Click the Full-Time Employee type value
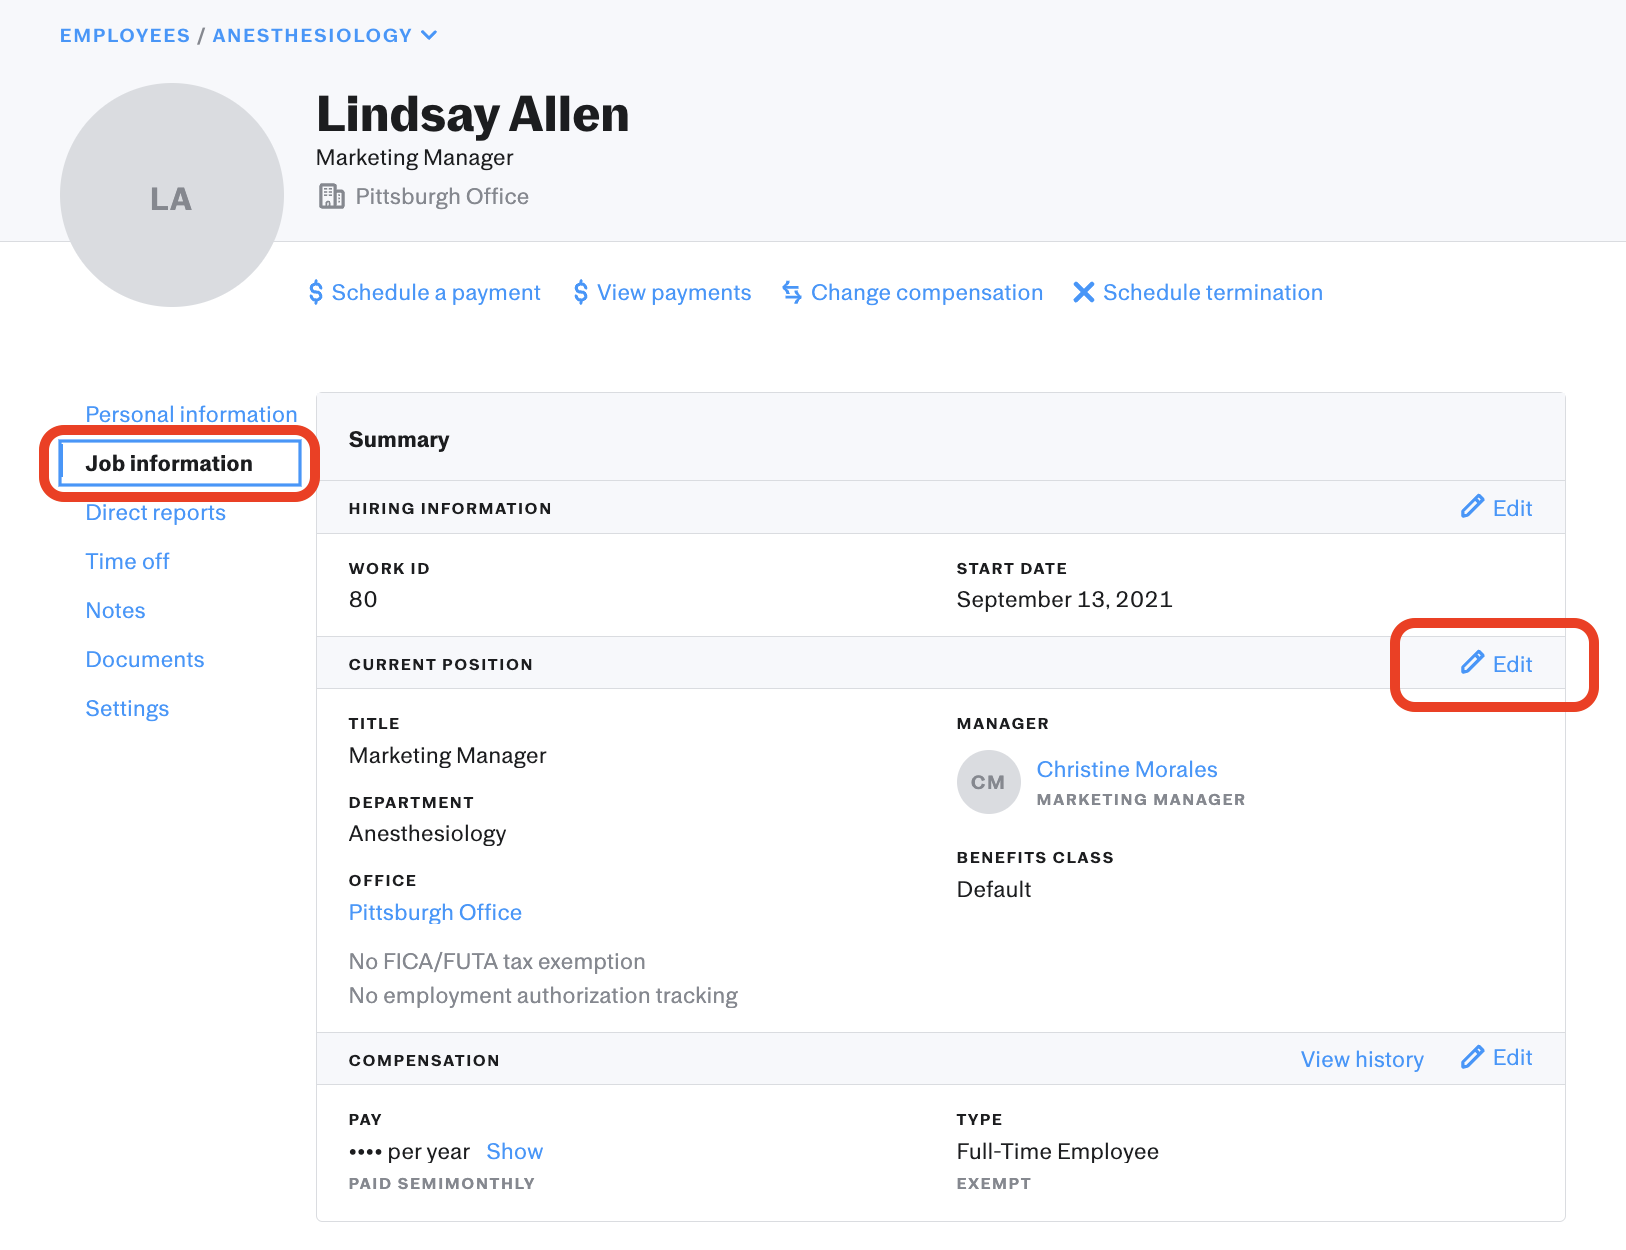This screenshot has height=1250, width=1626. click(1057, 1151)
